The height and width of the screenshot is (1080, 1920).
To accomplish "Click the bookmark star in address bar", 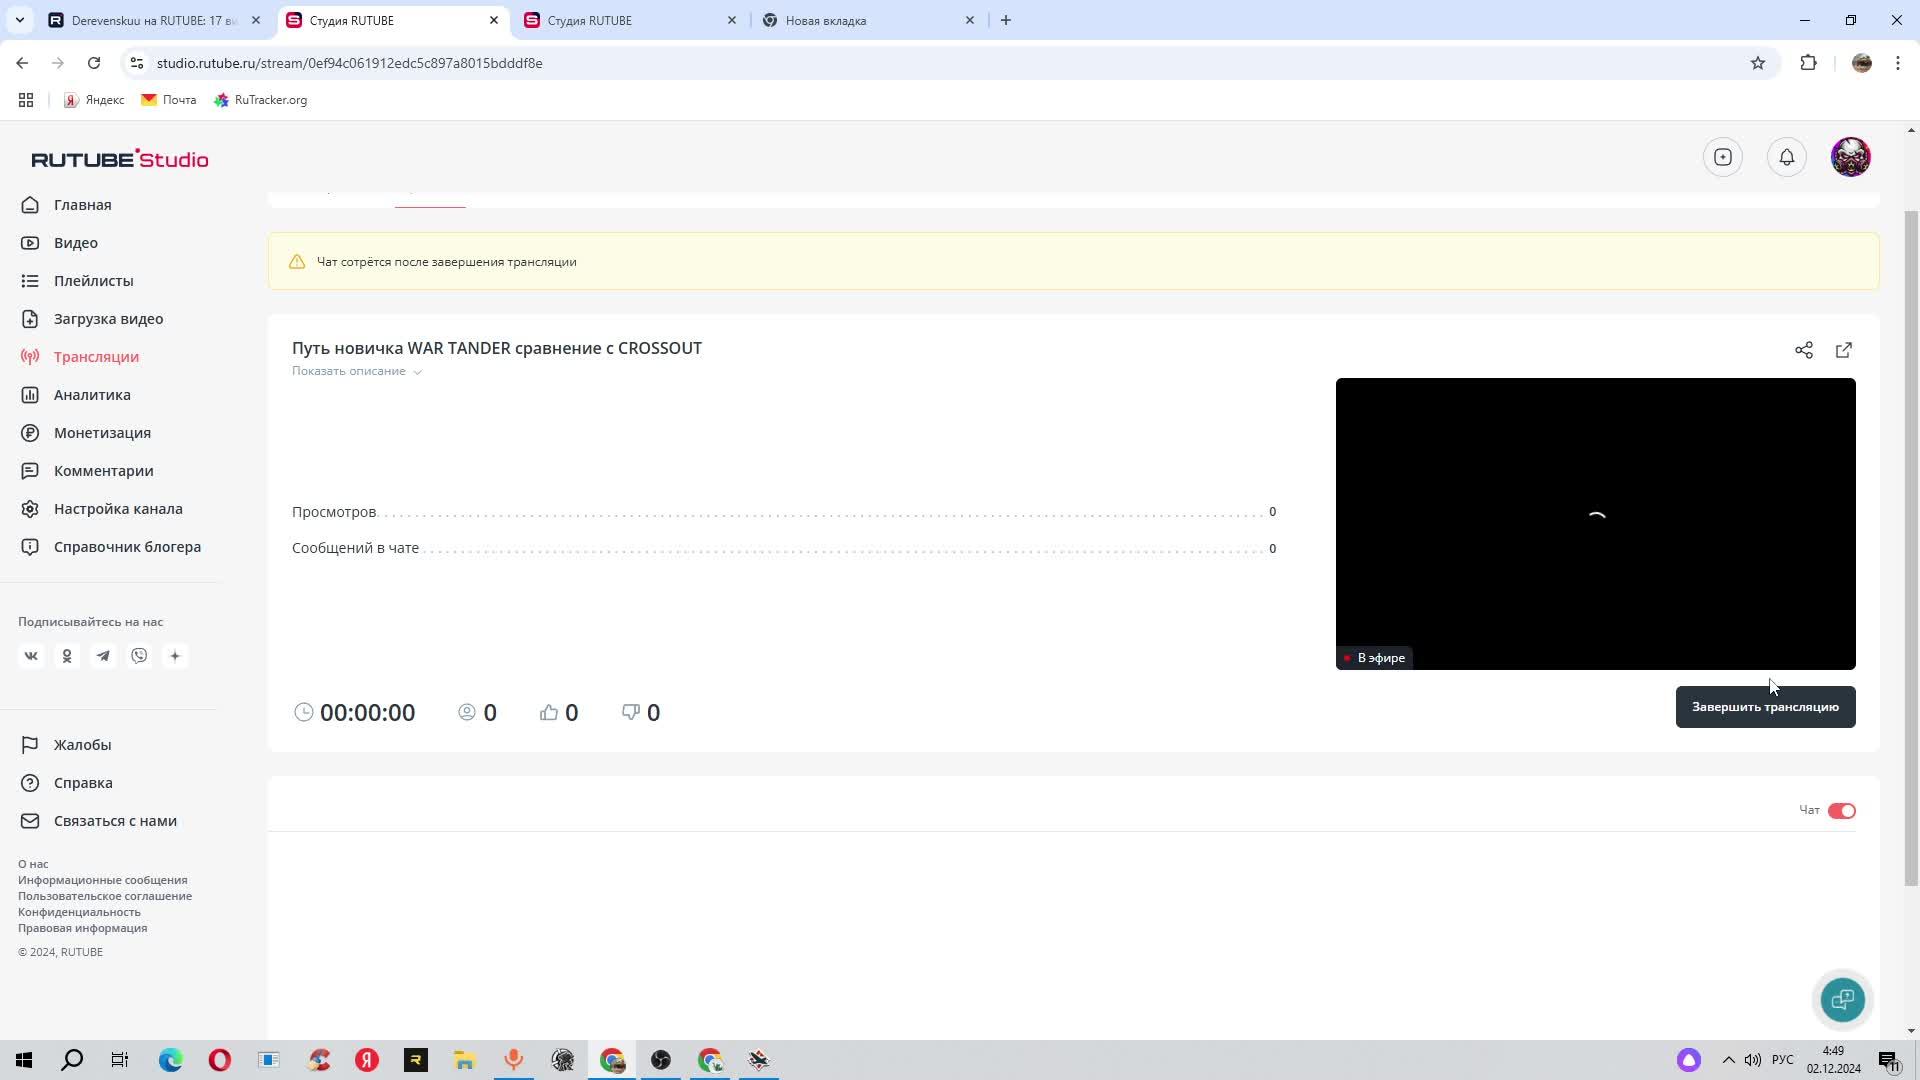I will click(x=1758, y=63).
